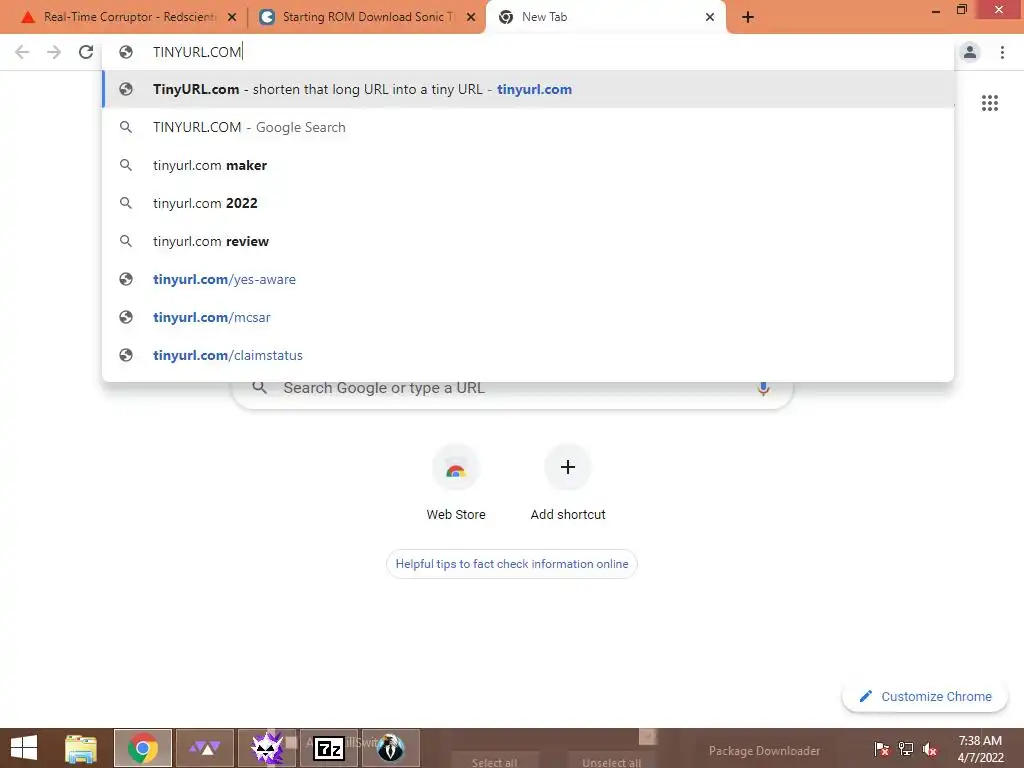This screenshot has height=768, width=1024.
Task: Open the Chrome profile avatar
Action: (x=970, y=52)
